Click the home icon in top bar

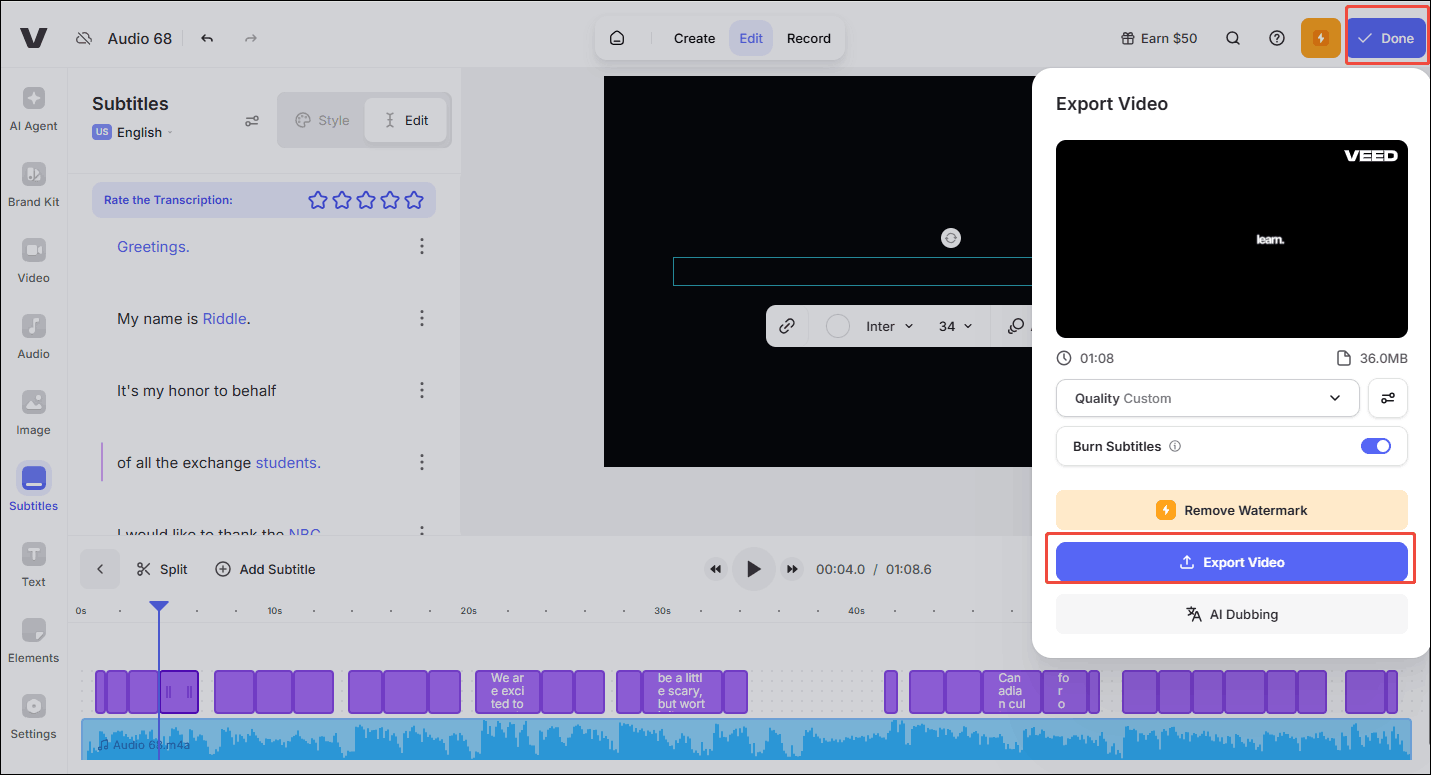617,38
